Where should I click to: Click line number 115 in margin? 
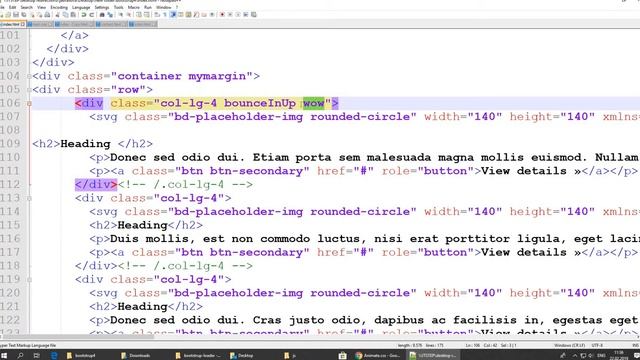10,225
